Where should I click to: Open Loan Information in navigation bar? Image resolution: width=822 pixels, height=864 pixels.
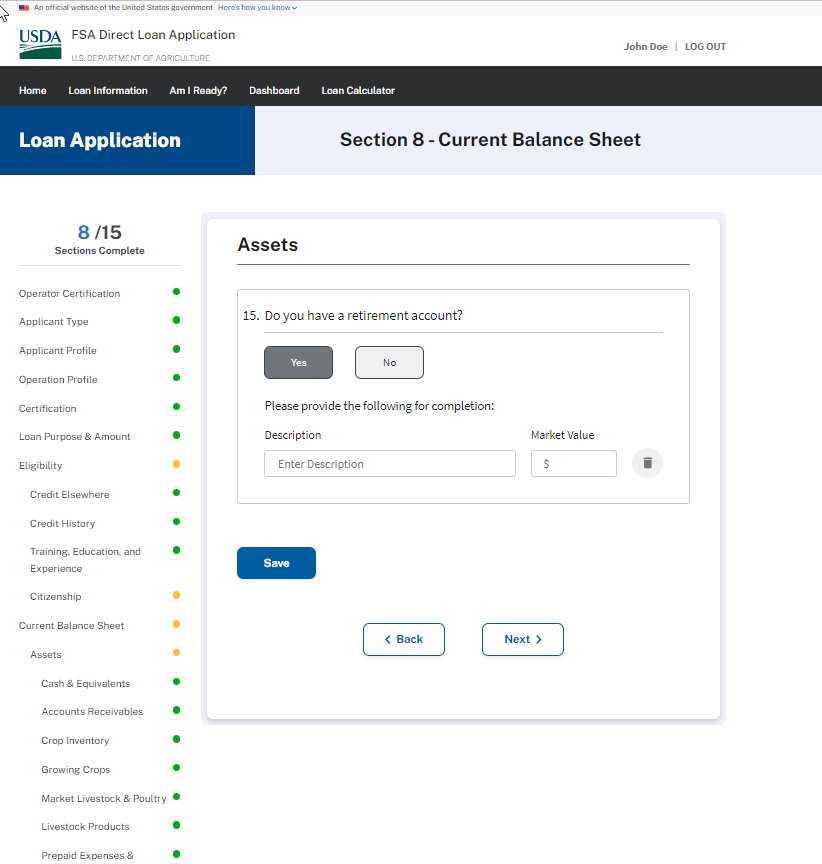click(x=108, y=90)
